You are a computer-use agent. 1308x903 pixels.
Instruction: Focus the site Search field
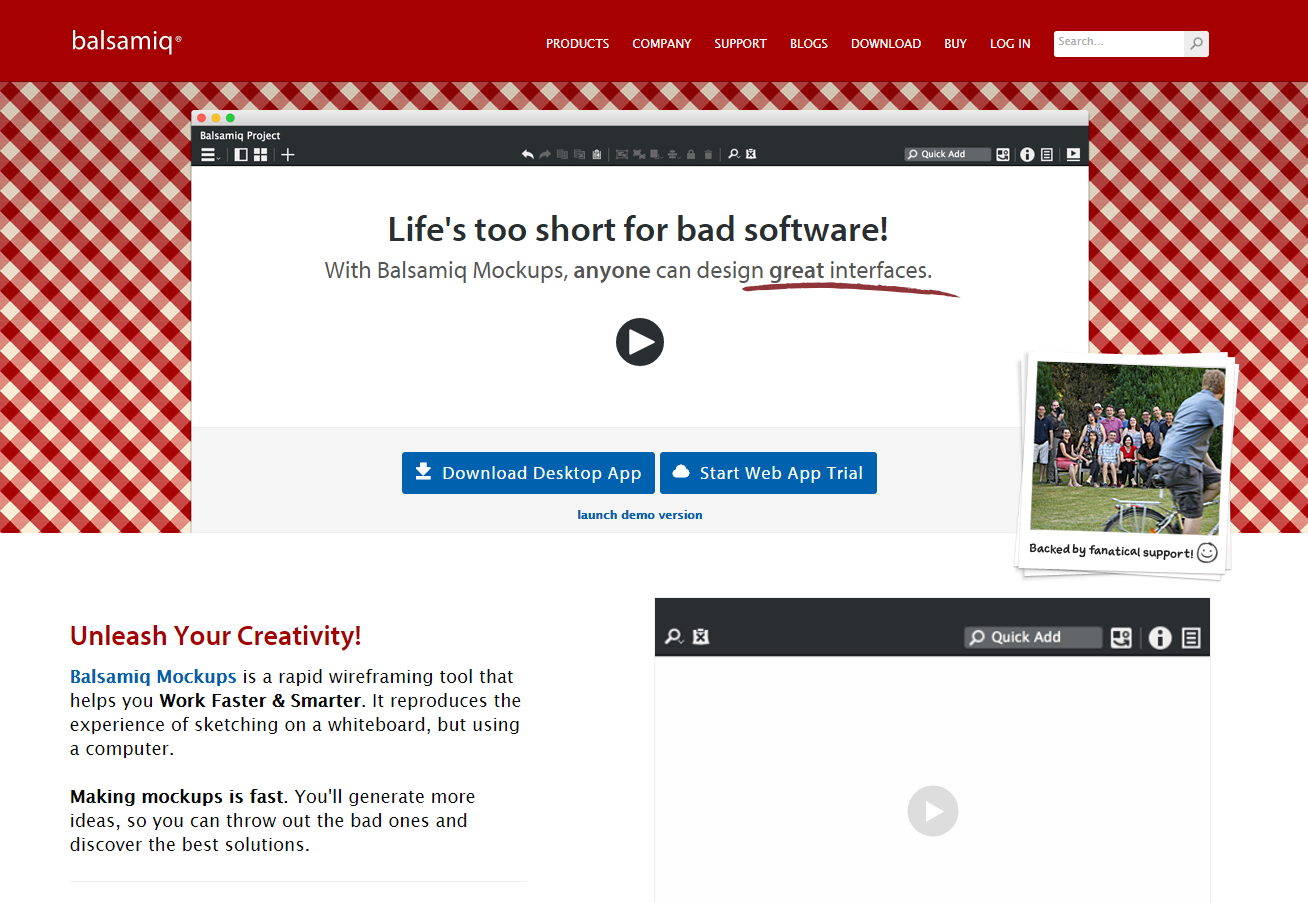click(x=1119, y=43)
